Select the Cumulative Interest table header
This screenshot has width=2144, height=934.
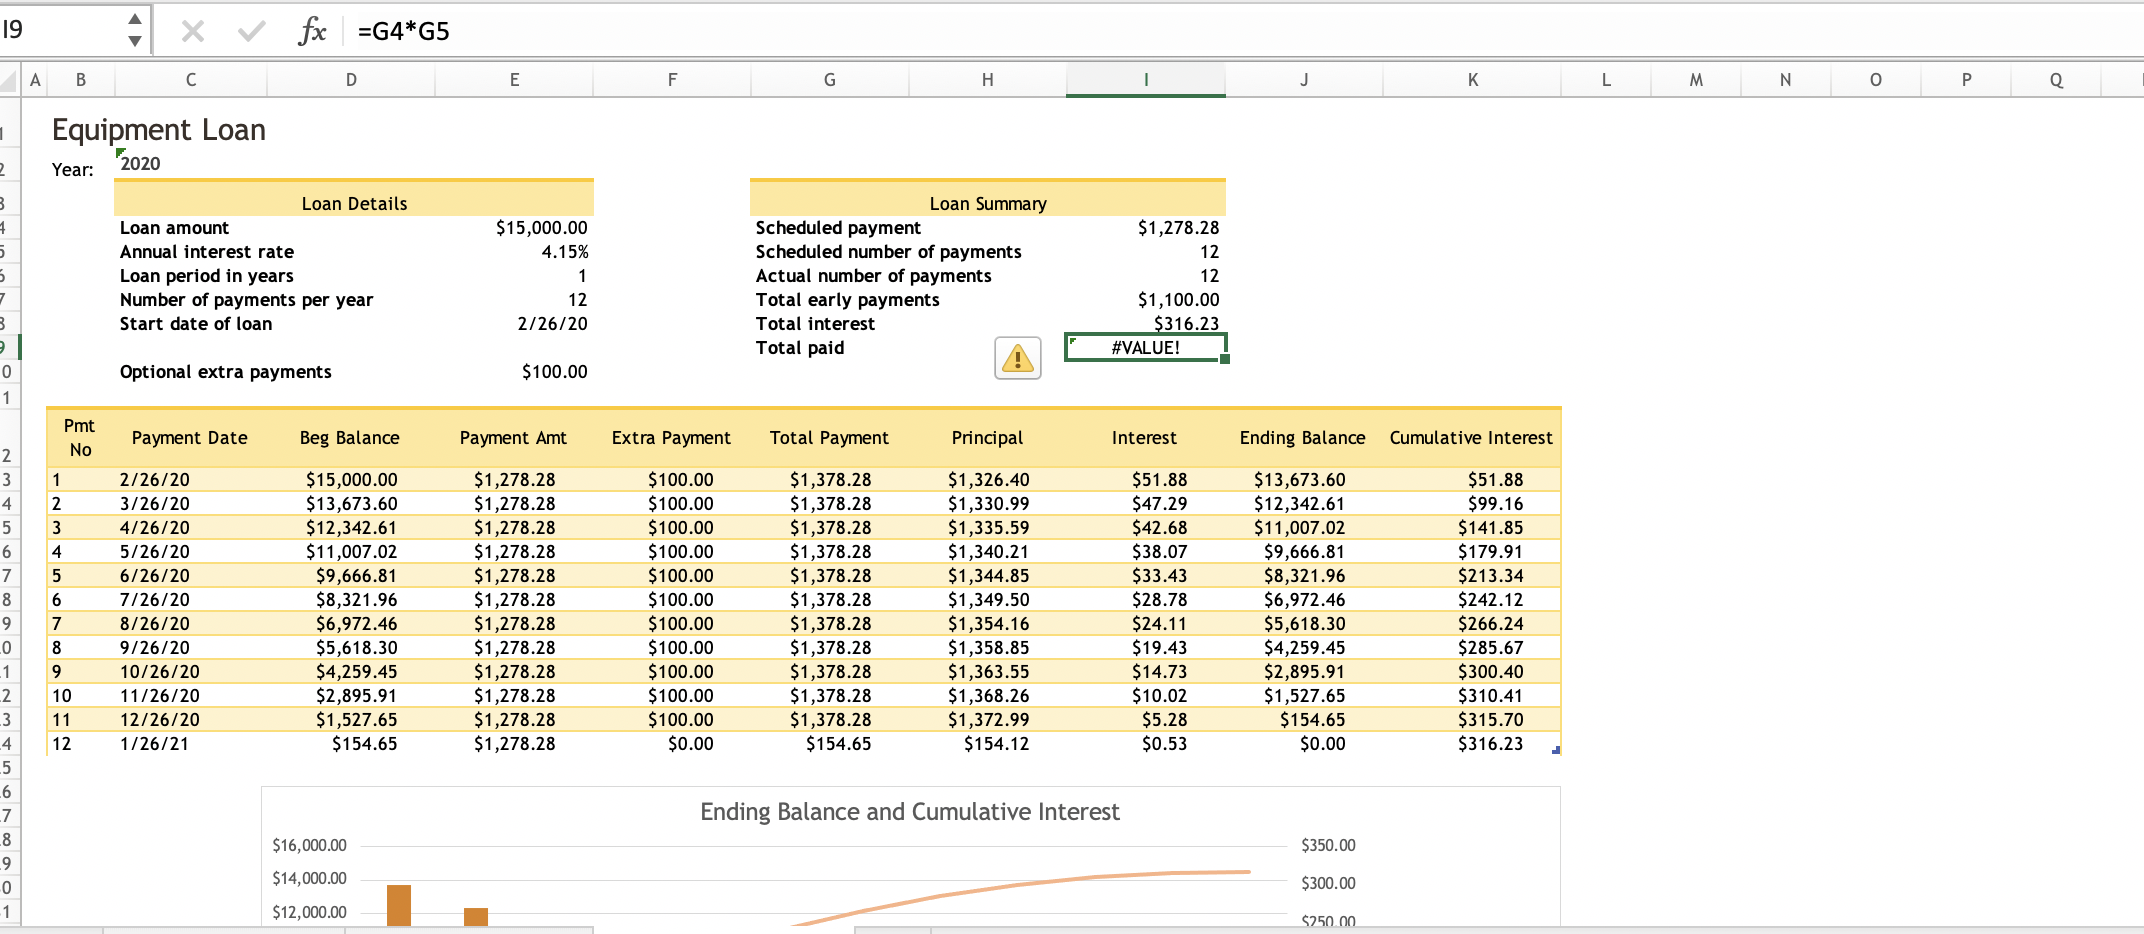(x=1471, y=438)
